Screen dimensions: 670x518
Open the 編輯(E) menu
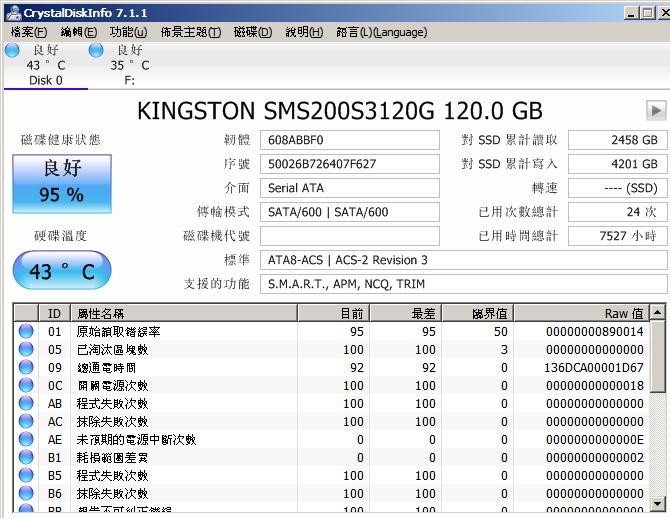[79, 32]
